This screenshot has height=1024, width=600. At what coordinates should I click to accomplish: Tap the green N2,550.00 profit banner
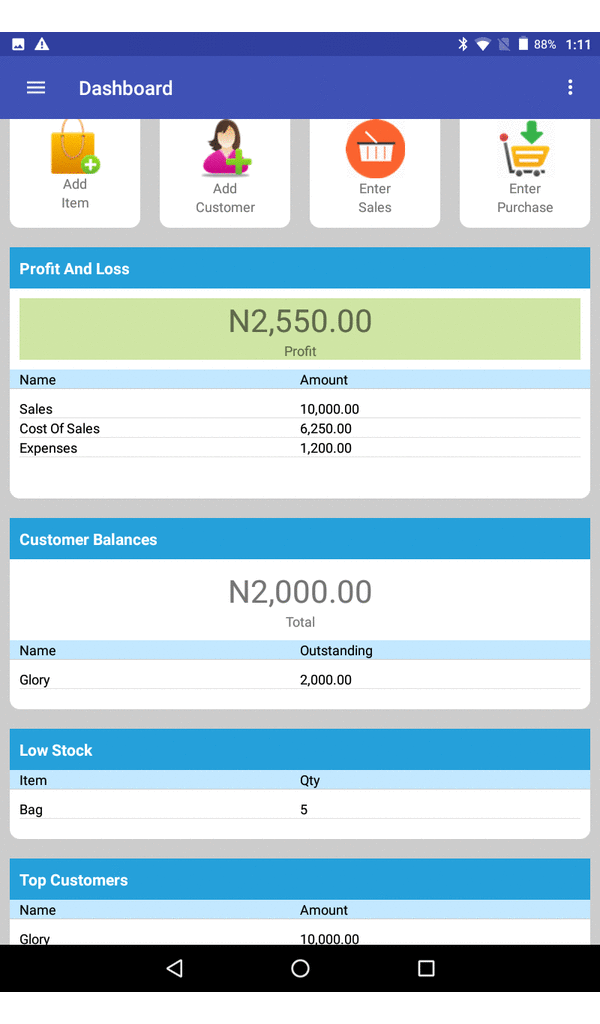click(300, 329)
